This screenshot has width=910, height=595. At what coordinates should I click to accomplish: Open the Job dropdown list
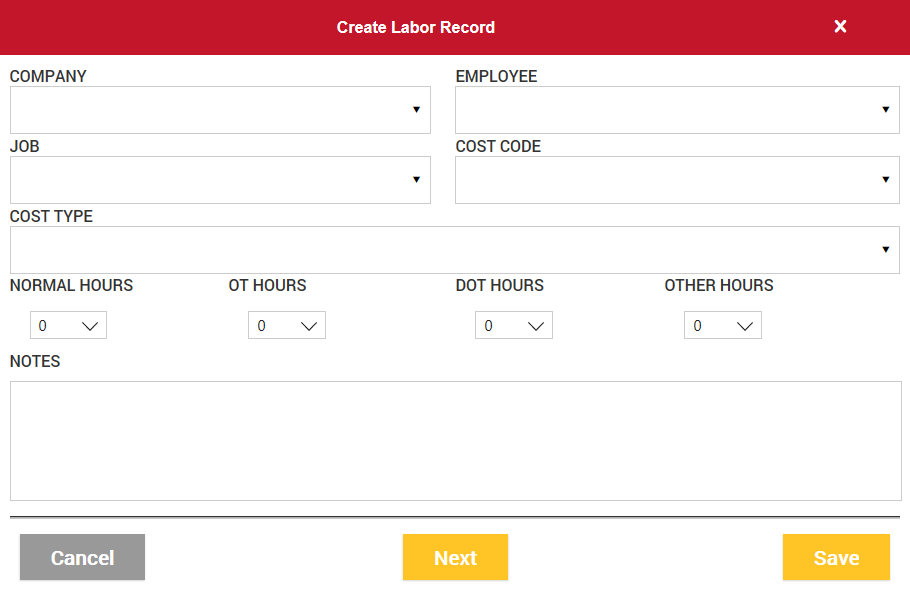point(416,180)
